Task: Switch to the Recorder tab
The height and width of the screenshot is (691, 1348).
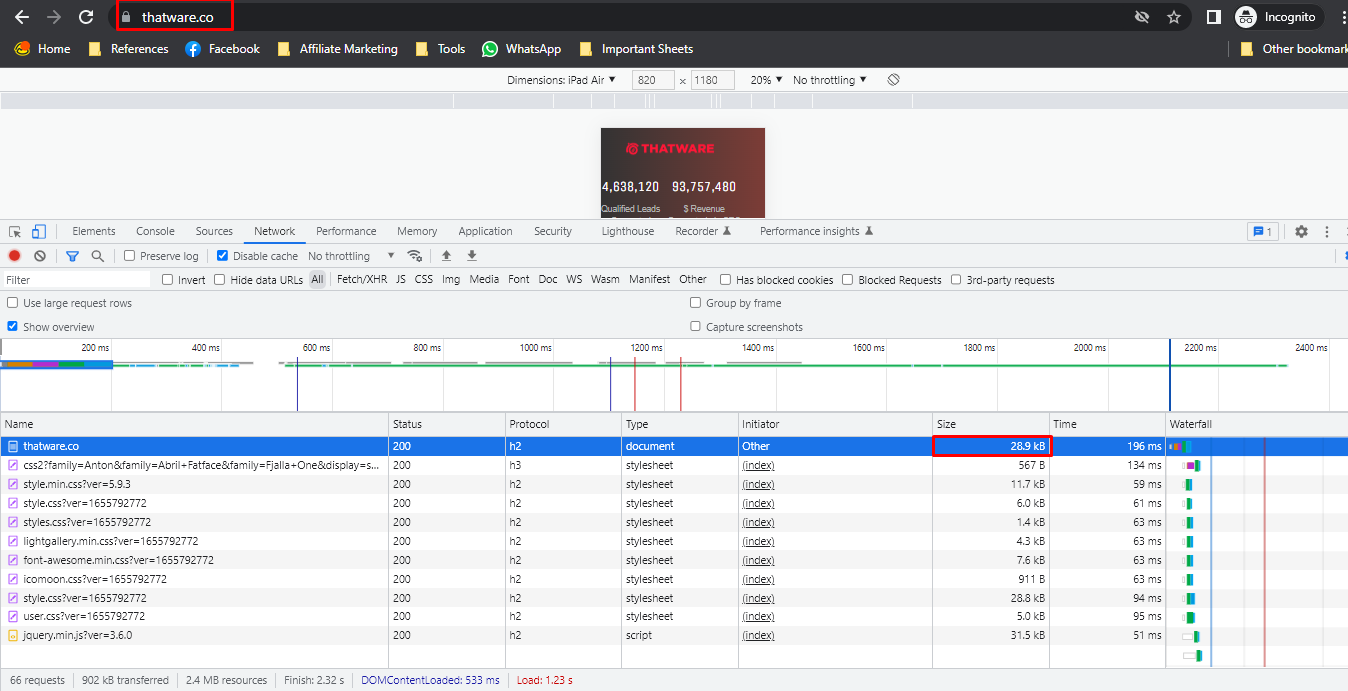Action: 703,231
